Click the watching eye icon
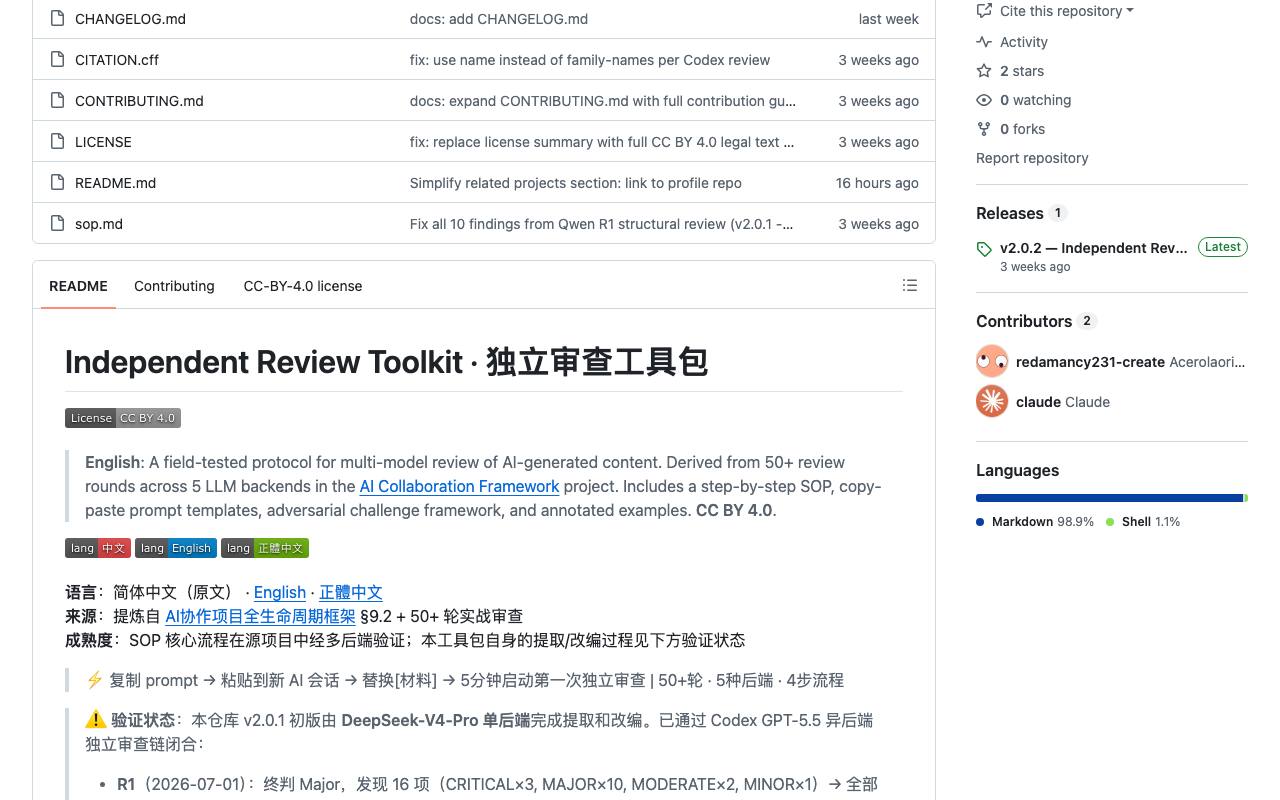The width and height of the screenshot is (1280, 800). click(984, 100)
